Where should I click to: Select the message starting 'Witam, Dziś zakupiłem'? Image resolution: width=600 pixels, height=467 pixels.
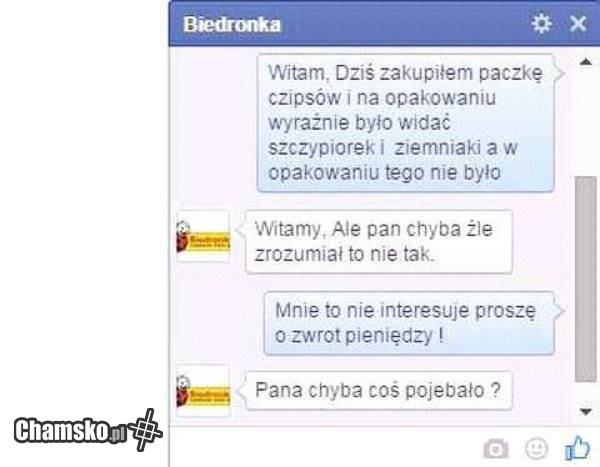click(406, 122)
